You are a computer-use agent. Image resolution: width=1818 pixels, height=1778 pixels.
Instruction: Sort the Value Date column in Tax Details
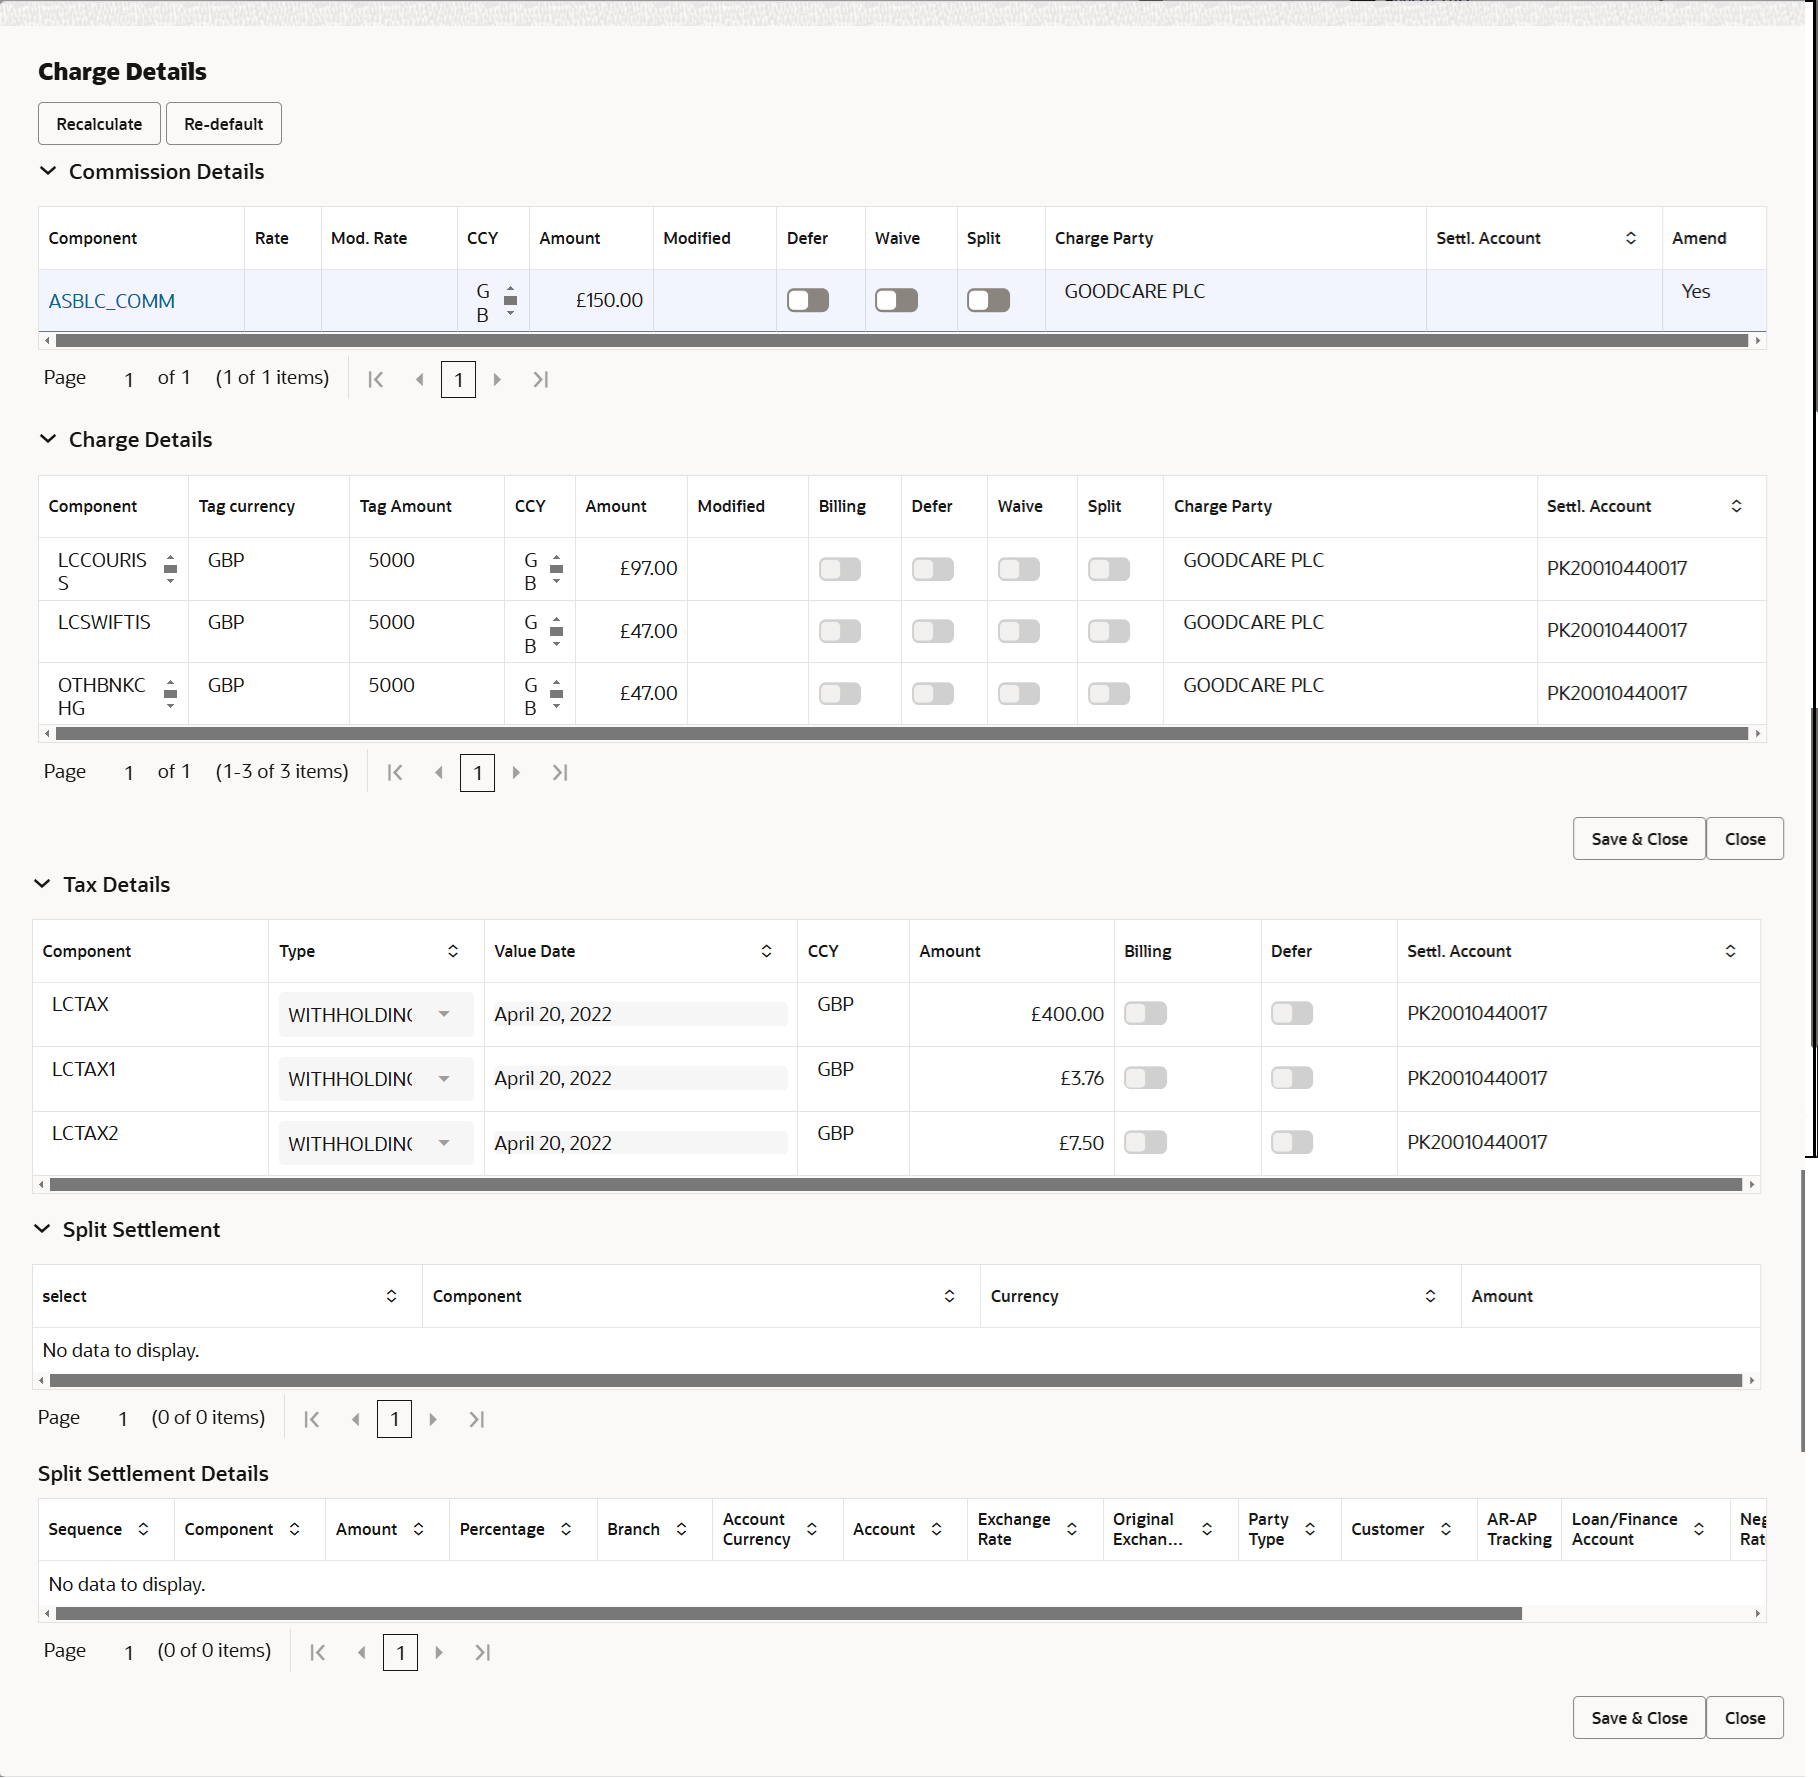click(766, 951)
